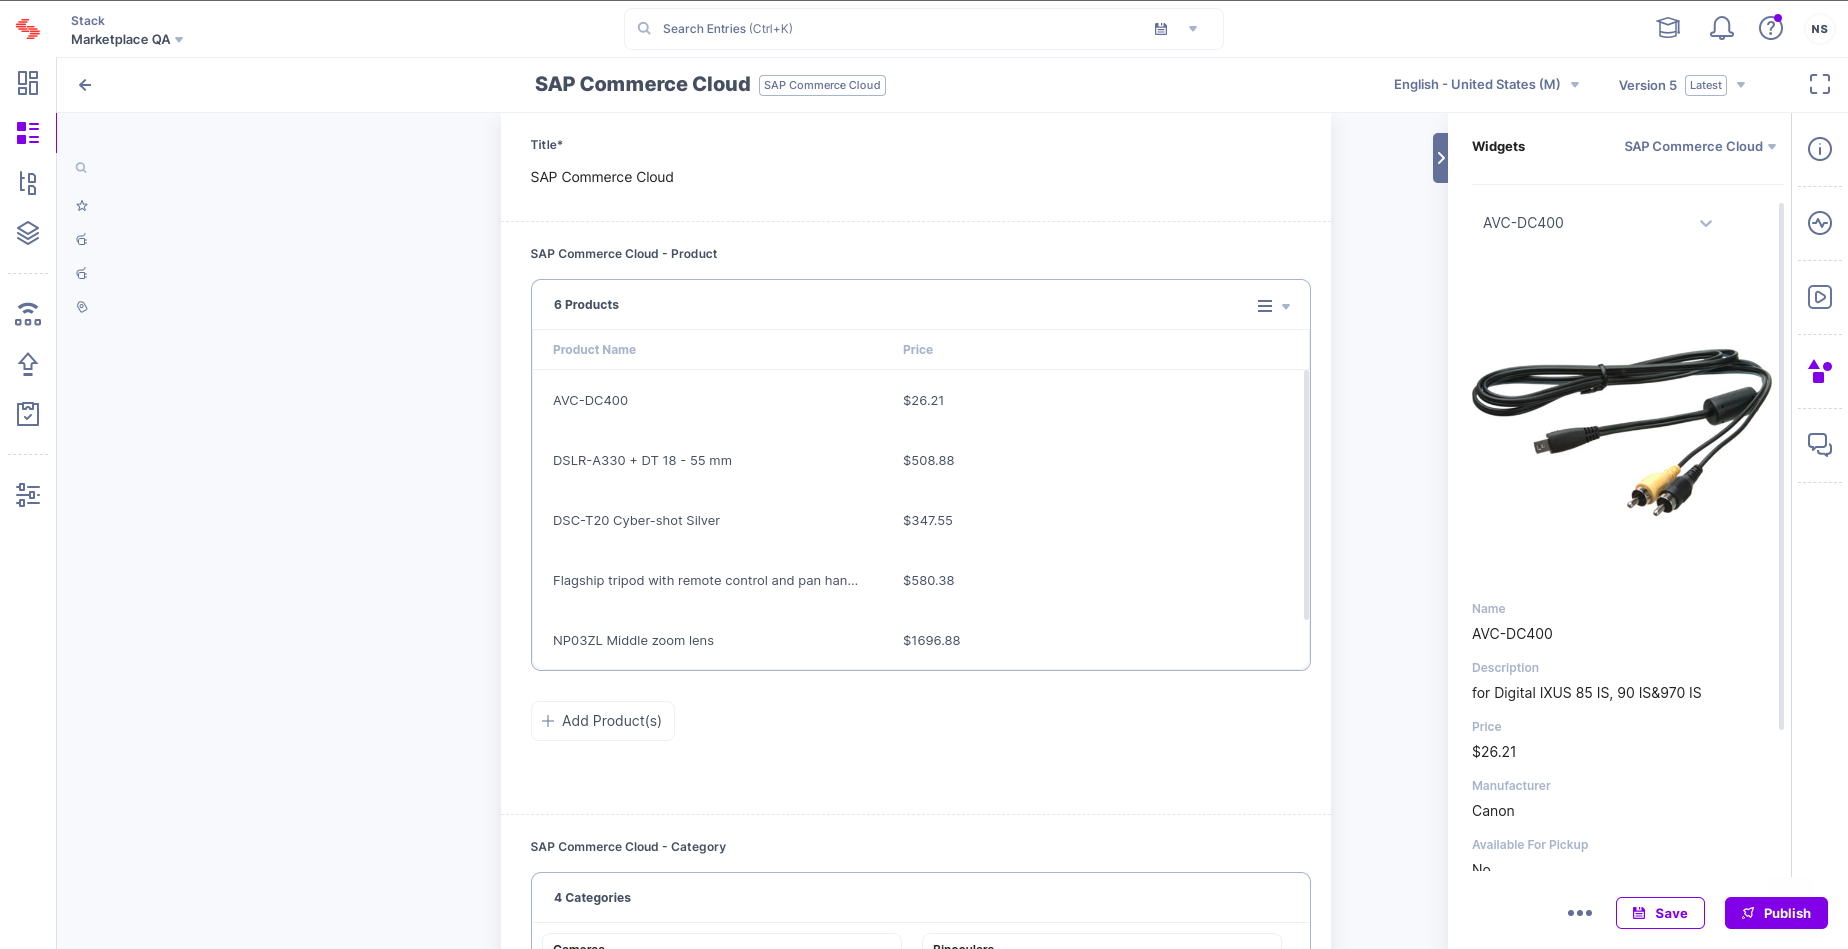Click the Widgets panel scrollbar
The height and width of the screenshot is (949, 1848).
1781,466
